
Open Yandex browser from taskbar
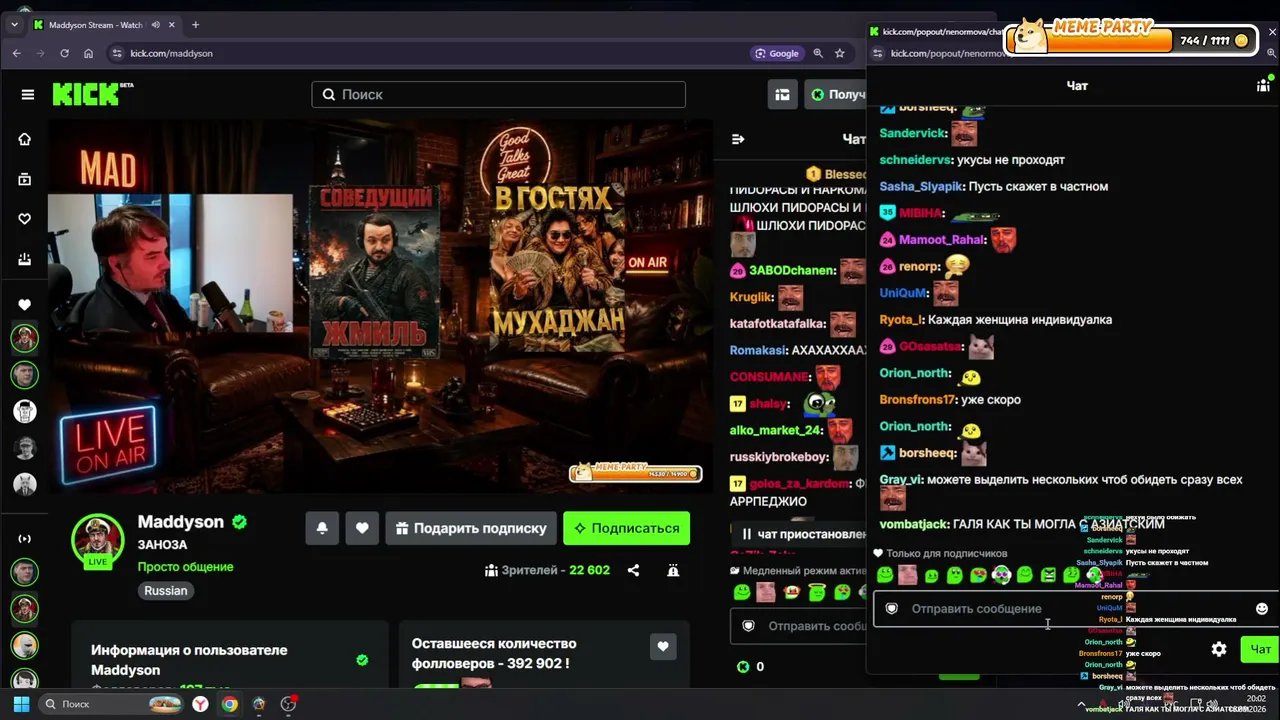[200, 704]
